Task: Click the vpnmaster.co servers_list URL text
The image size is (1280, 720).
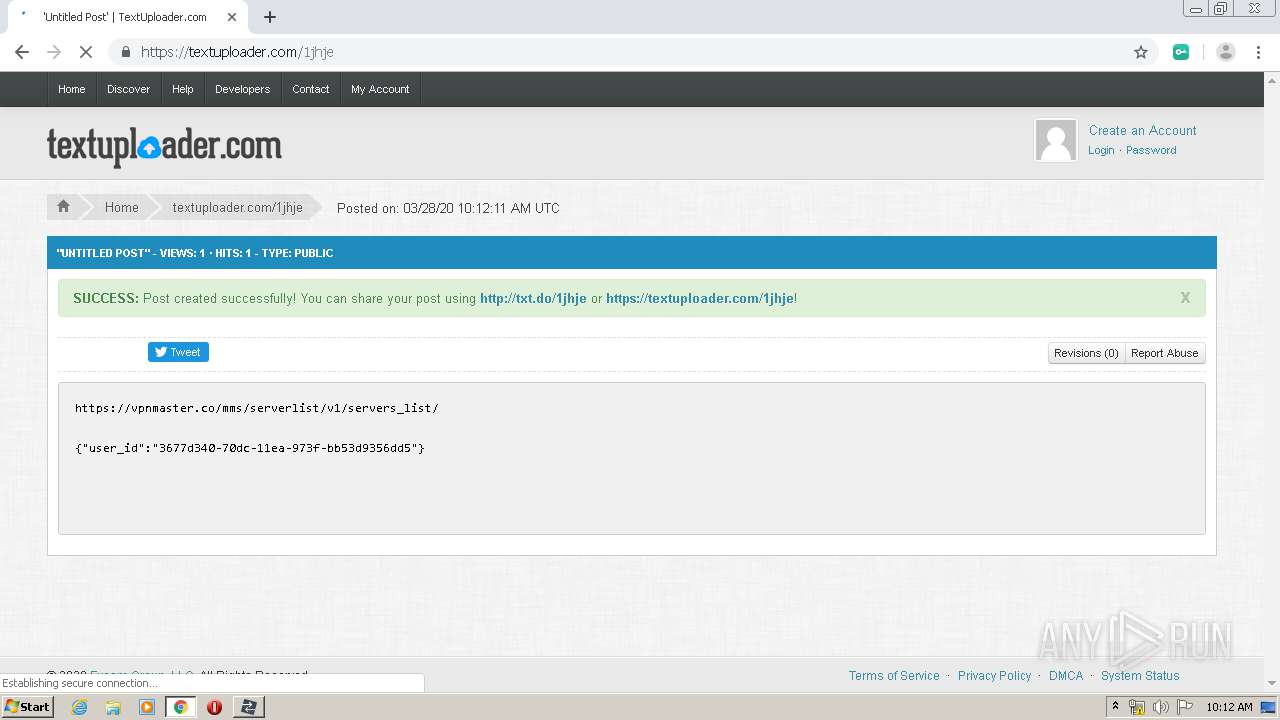Action: click(x=257, y=408)
